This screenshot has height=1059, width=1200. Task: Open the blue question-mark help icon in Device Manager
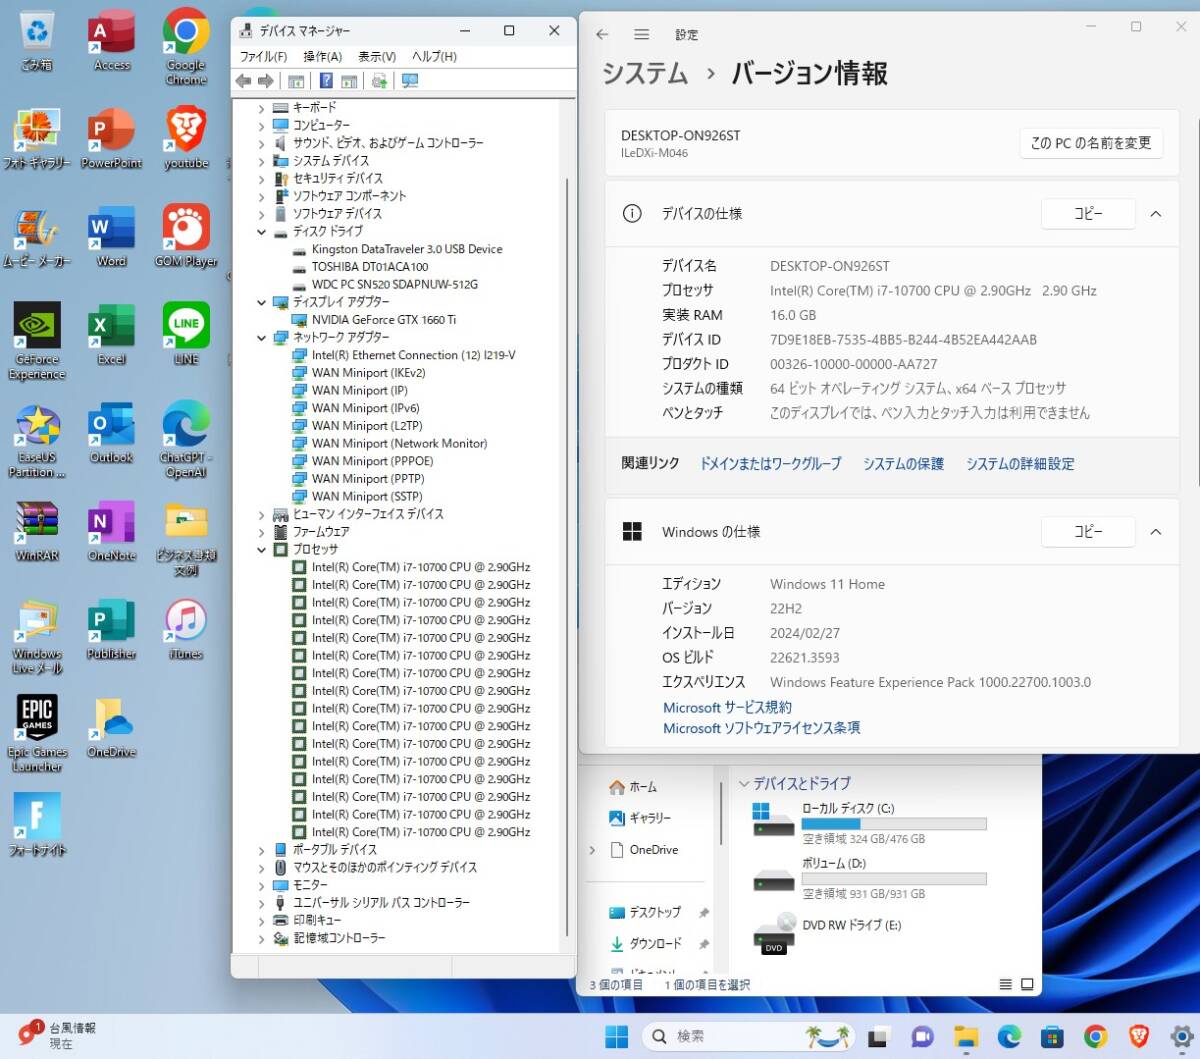click(x=326, y=81)
